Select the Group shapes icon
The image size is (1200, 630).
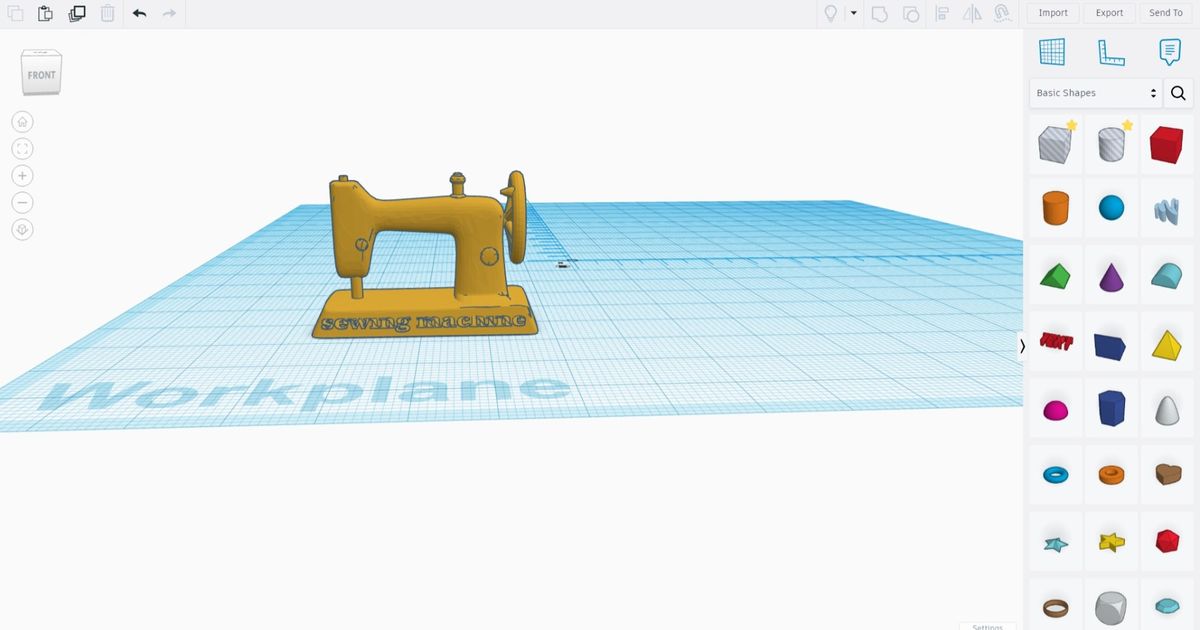tap(879, 14)
